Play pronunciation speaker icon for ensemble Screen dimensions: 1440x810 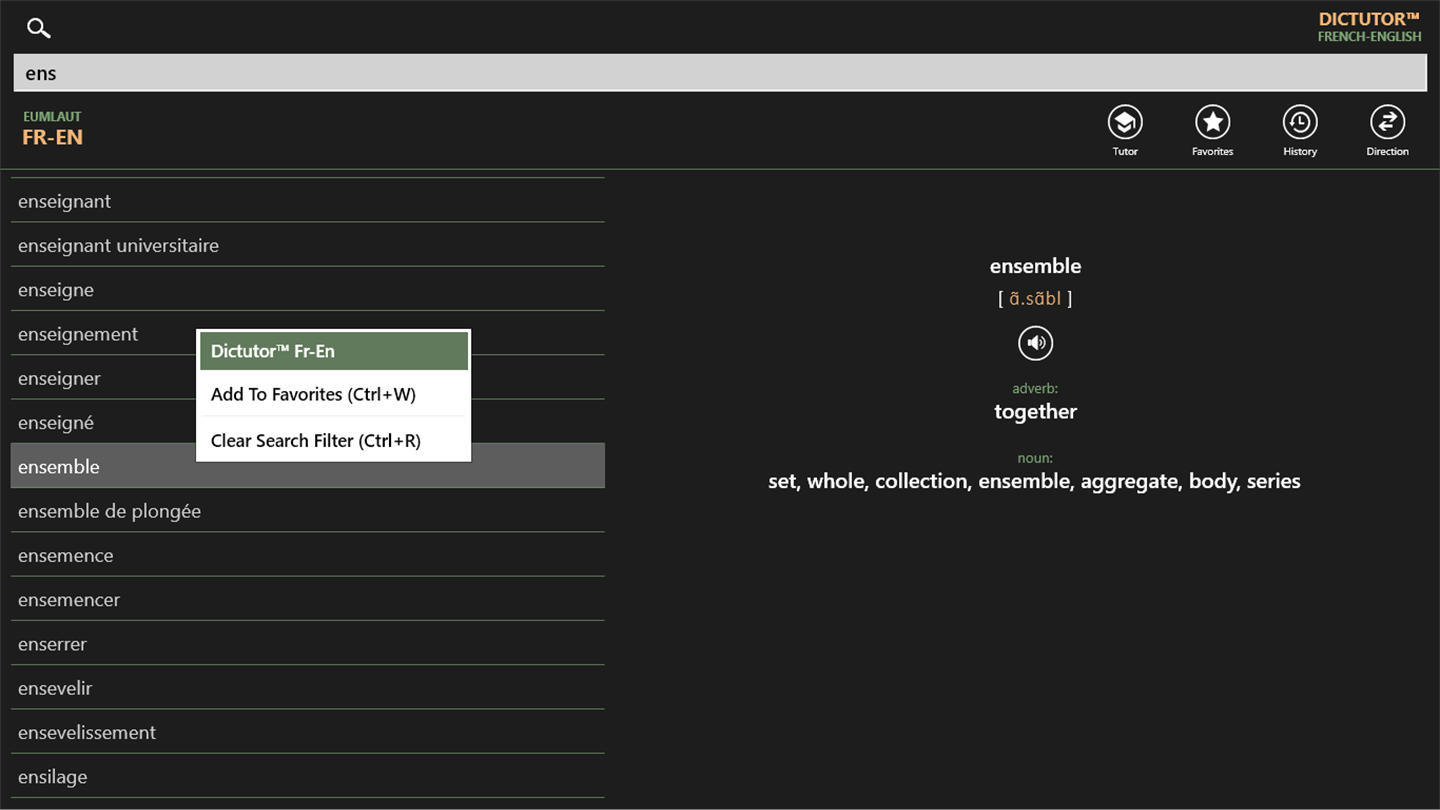click(x=1036, y=343)
